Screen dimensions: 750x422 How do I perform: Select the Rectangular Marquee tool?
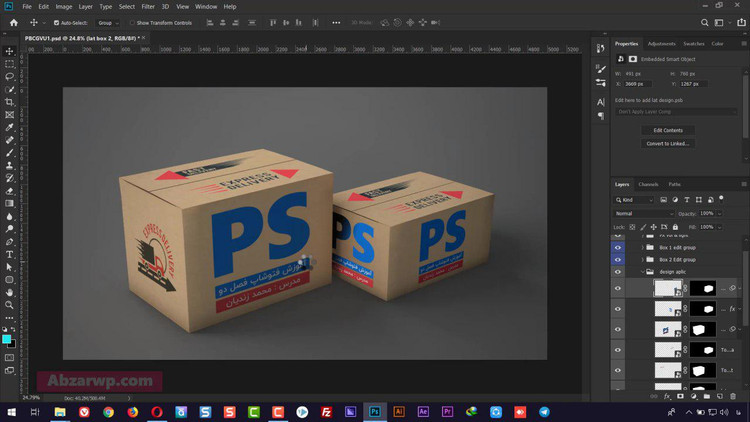coord(10,63)
